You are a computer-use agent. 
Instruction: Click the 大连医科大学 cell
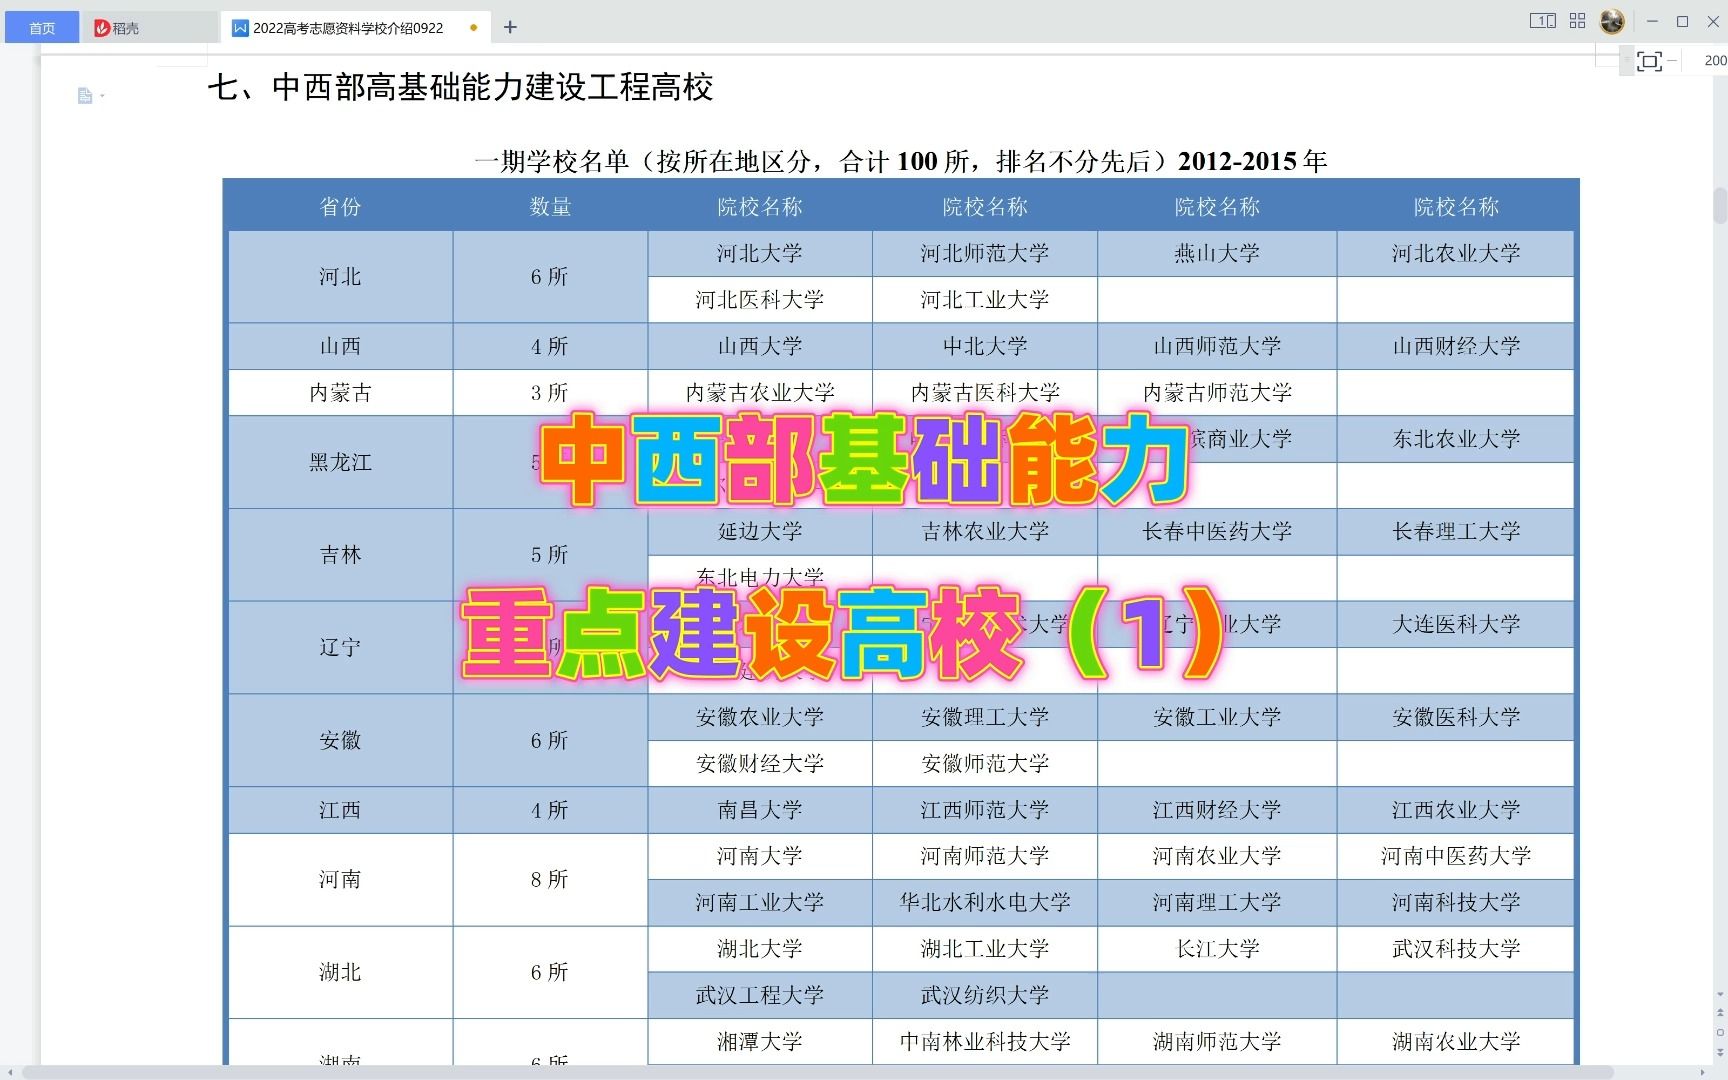pyautogui.click(x=1456, y=625)
